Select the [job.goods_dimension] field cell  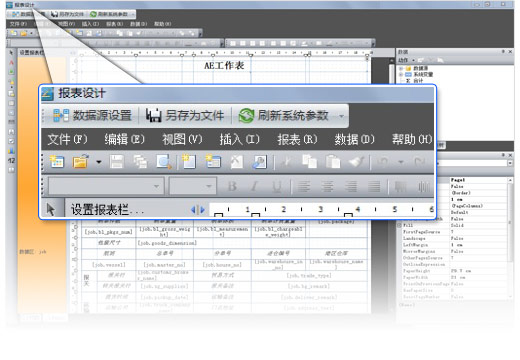(x=167, y=243)
